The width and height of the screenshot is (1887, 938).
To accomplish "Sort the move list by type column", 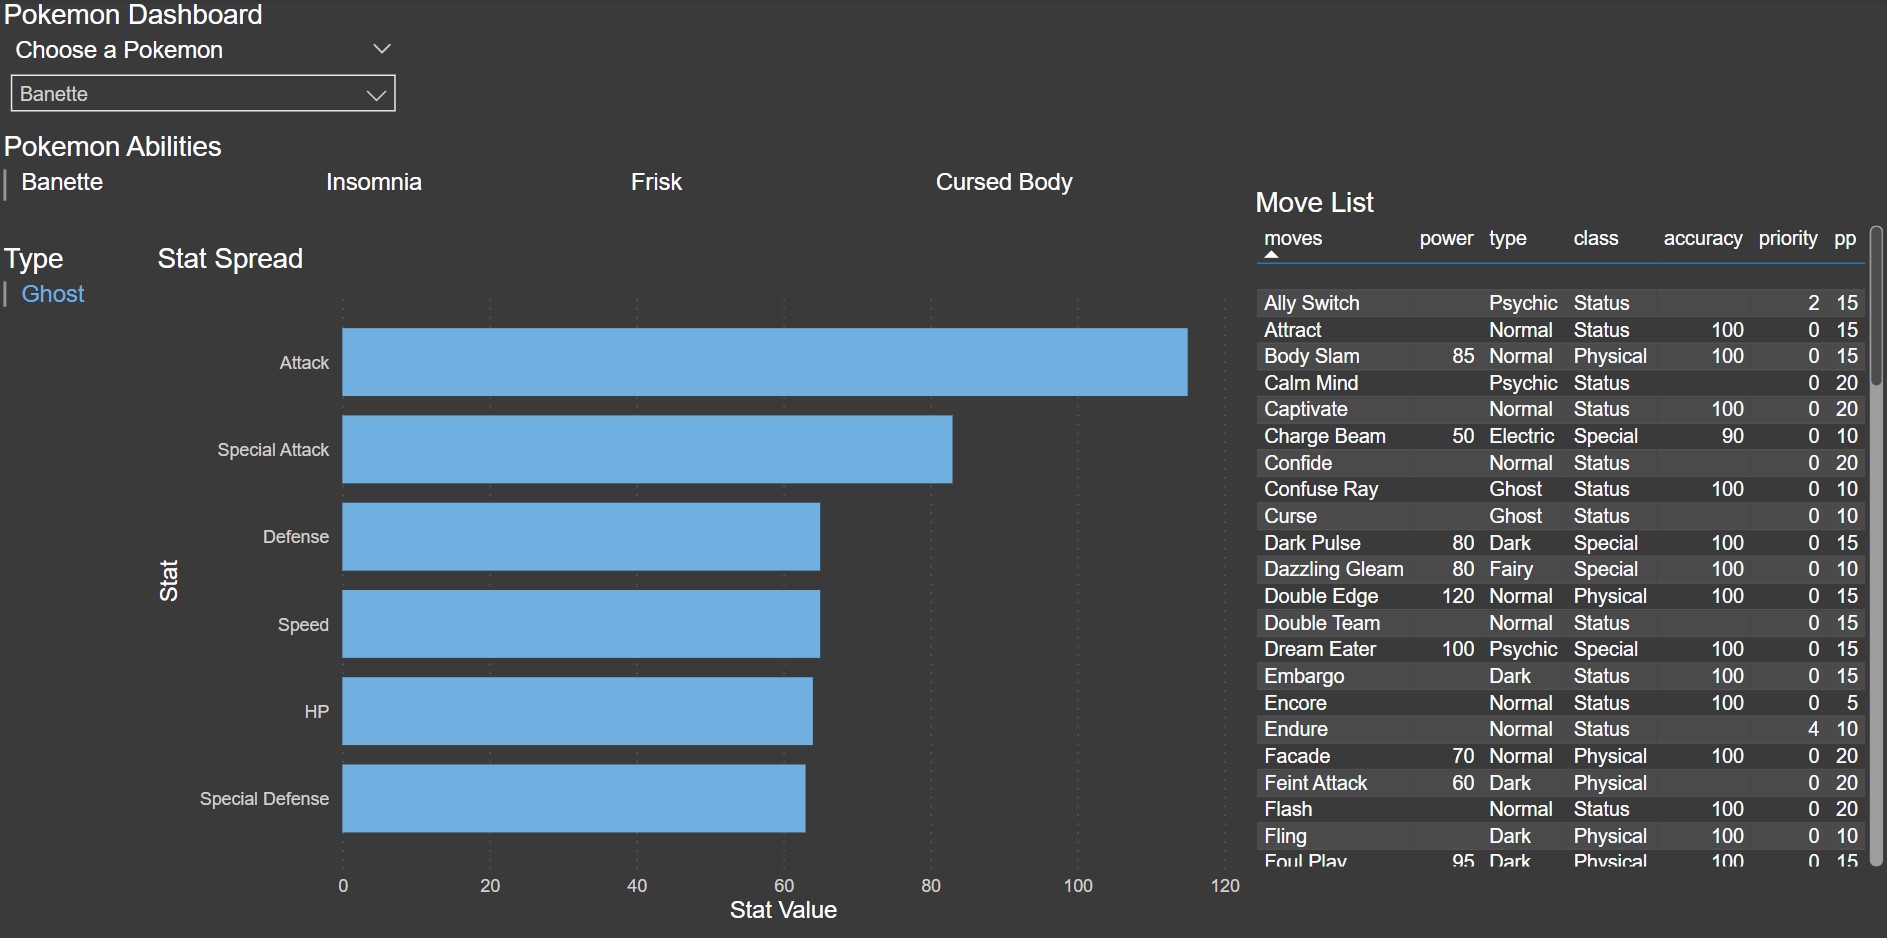I will [x=1507, y=239].
